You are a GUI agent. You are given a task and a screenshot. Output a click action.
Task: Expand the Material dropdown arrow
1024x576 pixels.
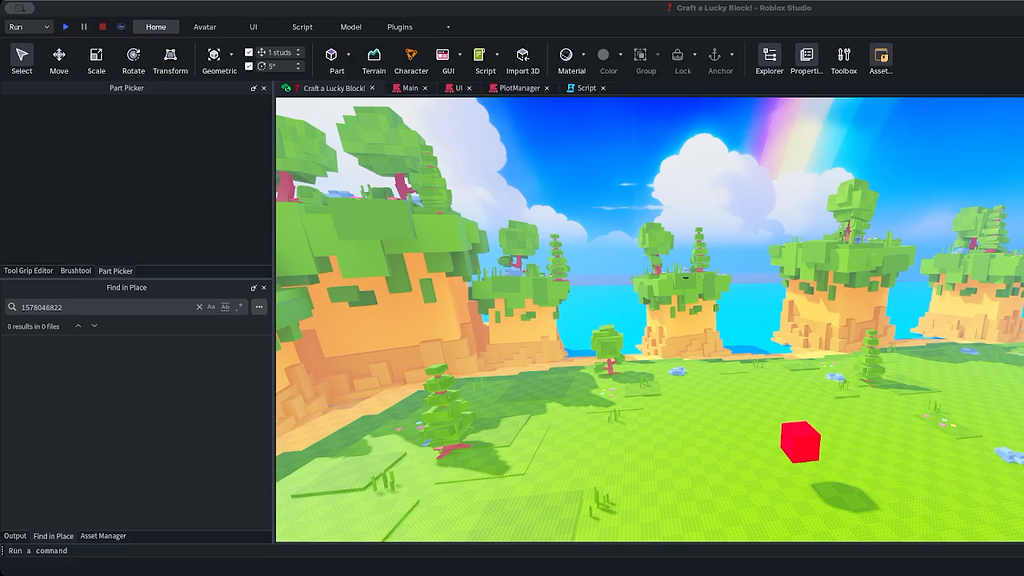[x=585, y=55]
